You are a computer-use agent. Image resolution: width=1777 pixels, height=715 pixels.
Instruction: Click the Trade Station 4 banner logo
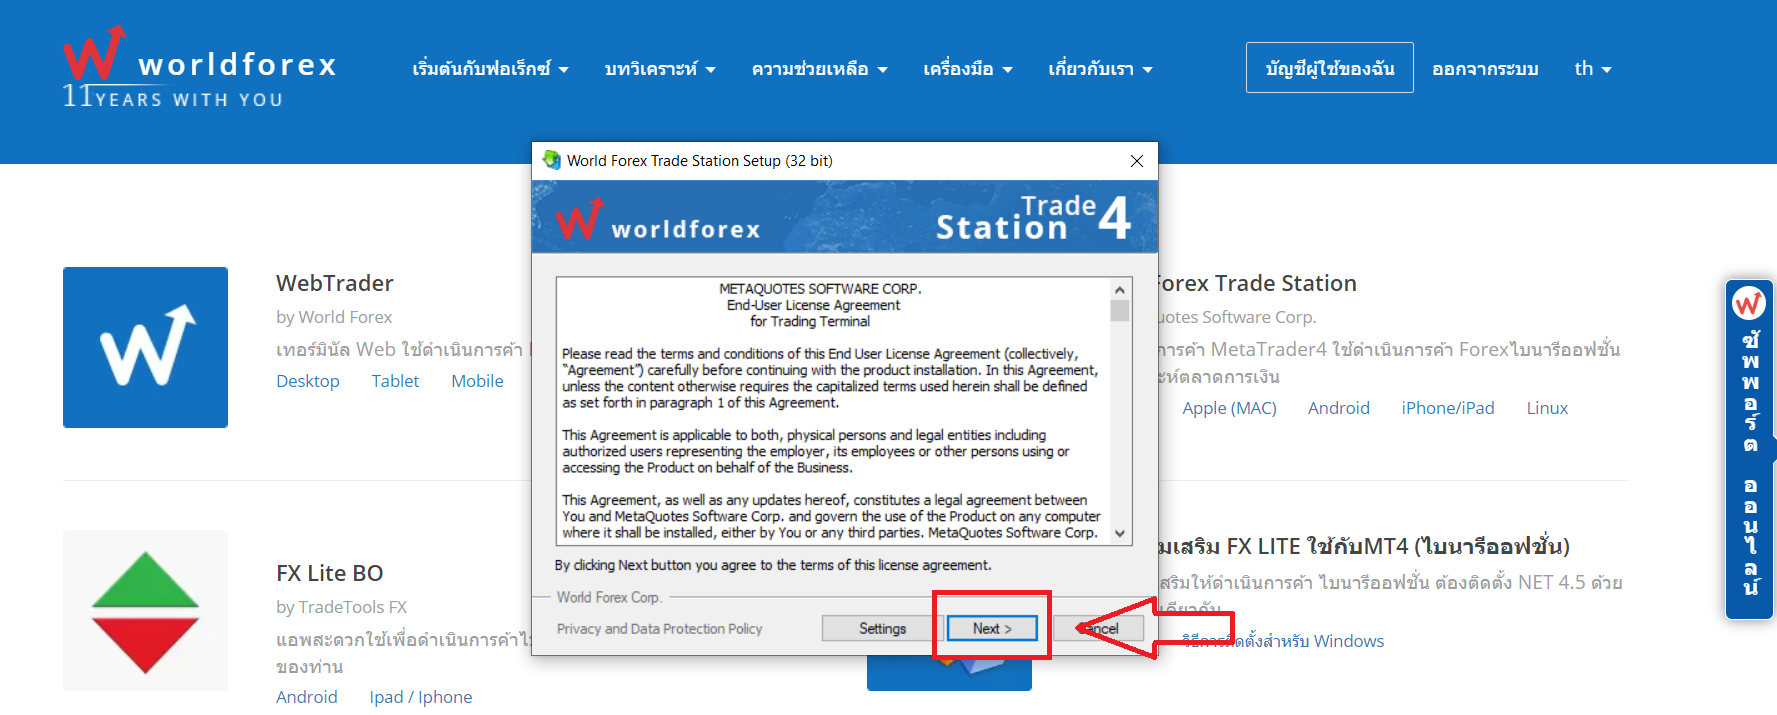[x=1033, y=218]
